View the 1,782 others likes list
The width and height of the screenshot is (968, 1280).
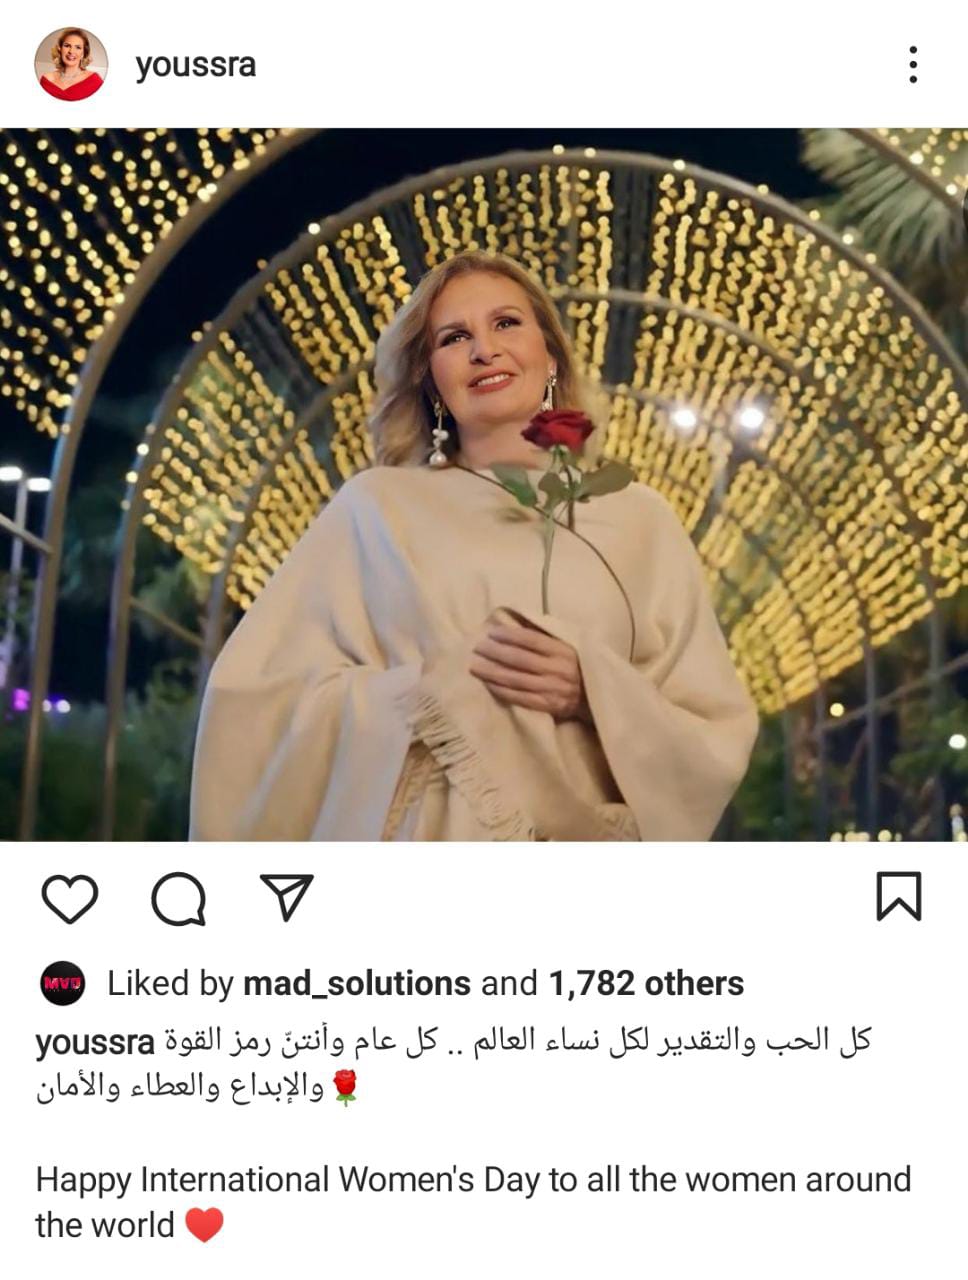click(x=646, y=984)
